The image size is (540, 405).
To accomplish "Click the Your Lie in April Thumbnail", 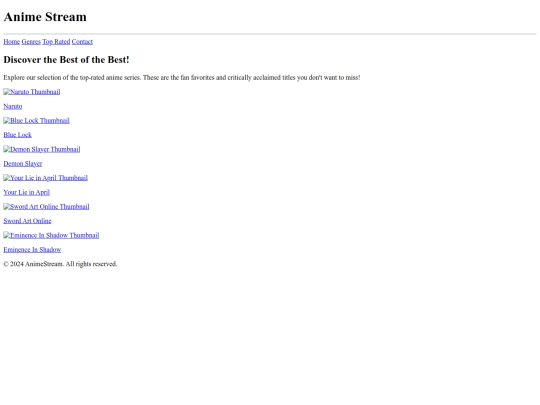I will tap(45, 178).
